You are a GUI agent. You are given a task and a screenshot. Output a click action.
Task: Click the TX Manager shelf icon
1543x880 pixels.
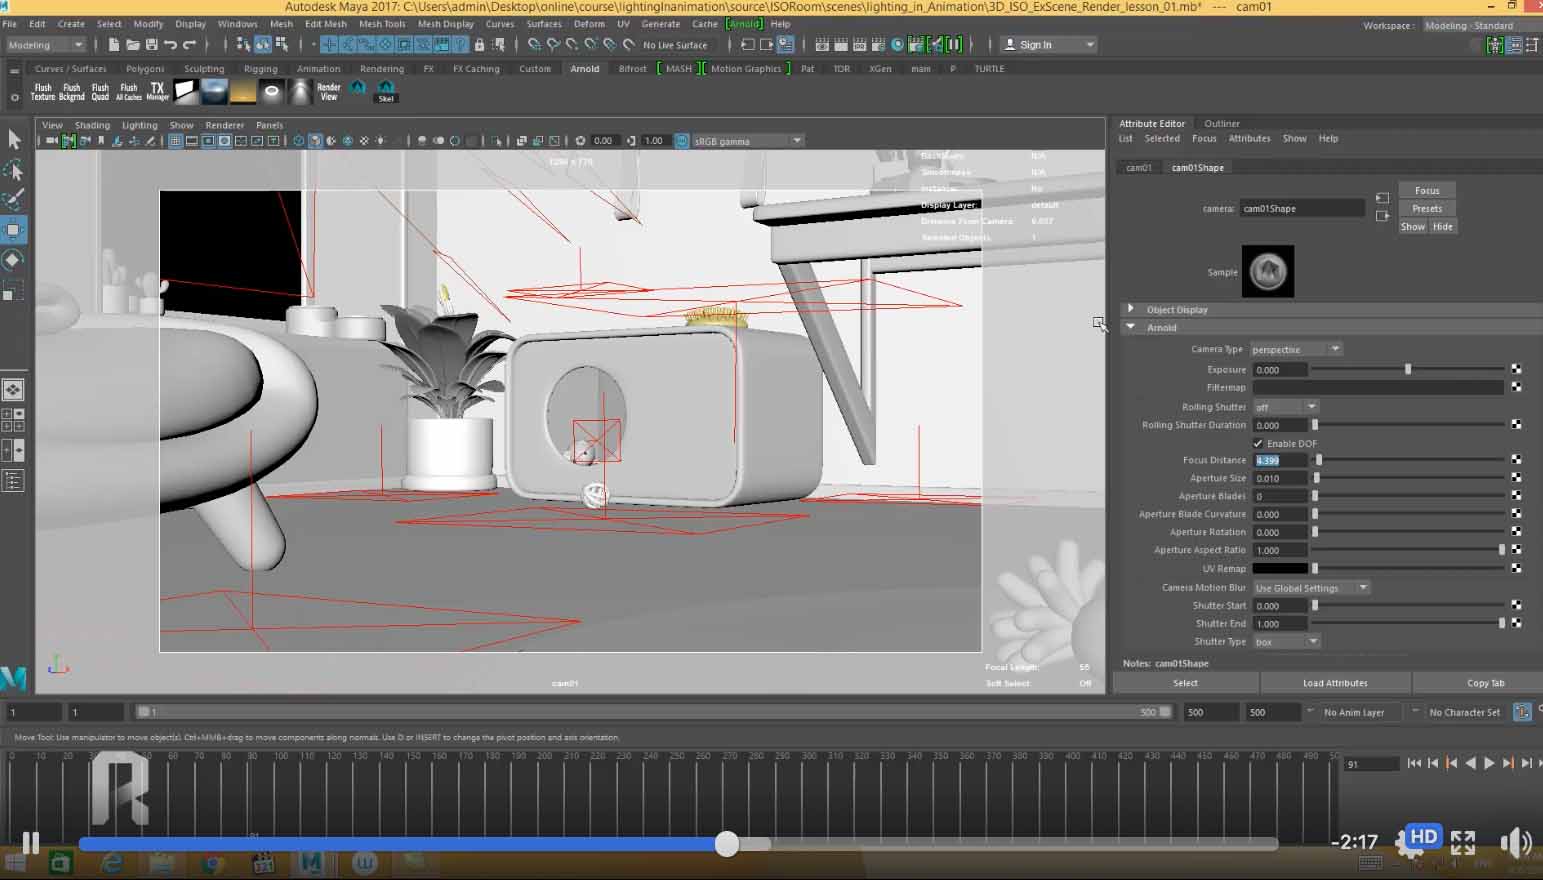tap(157, 91)
